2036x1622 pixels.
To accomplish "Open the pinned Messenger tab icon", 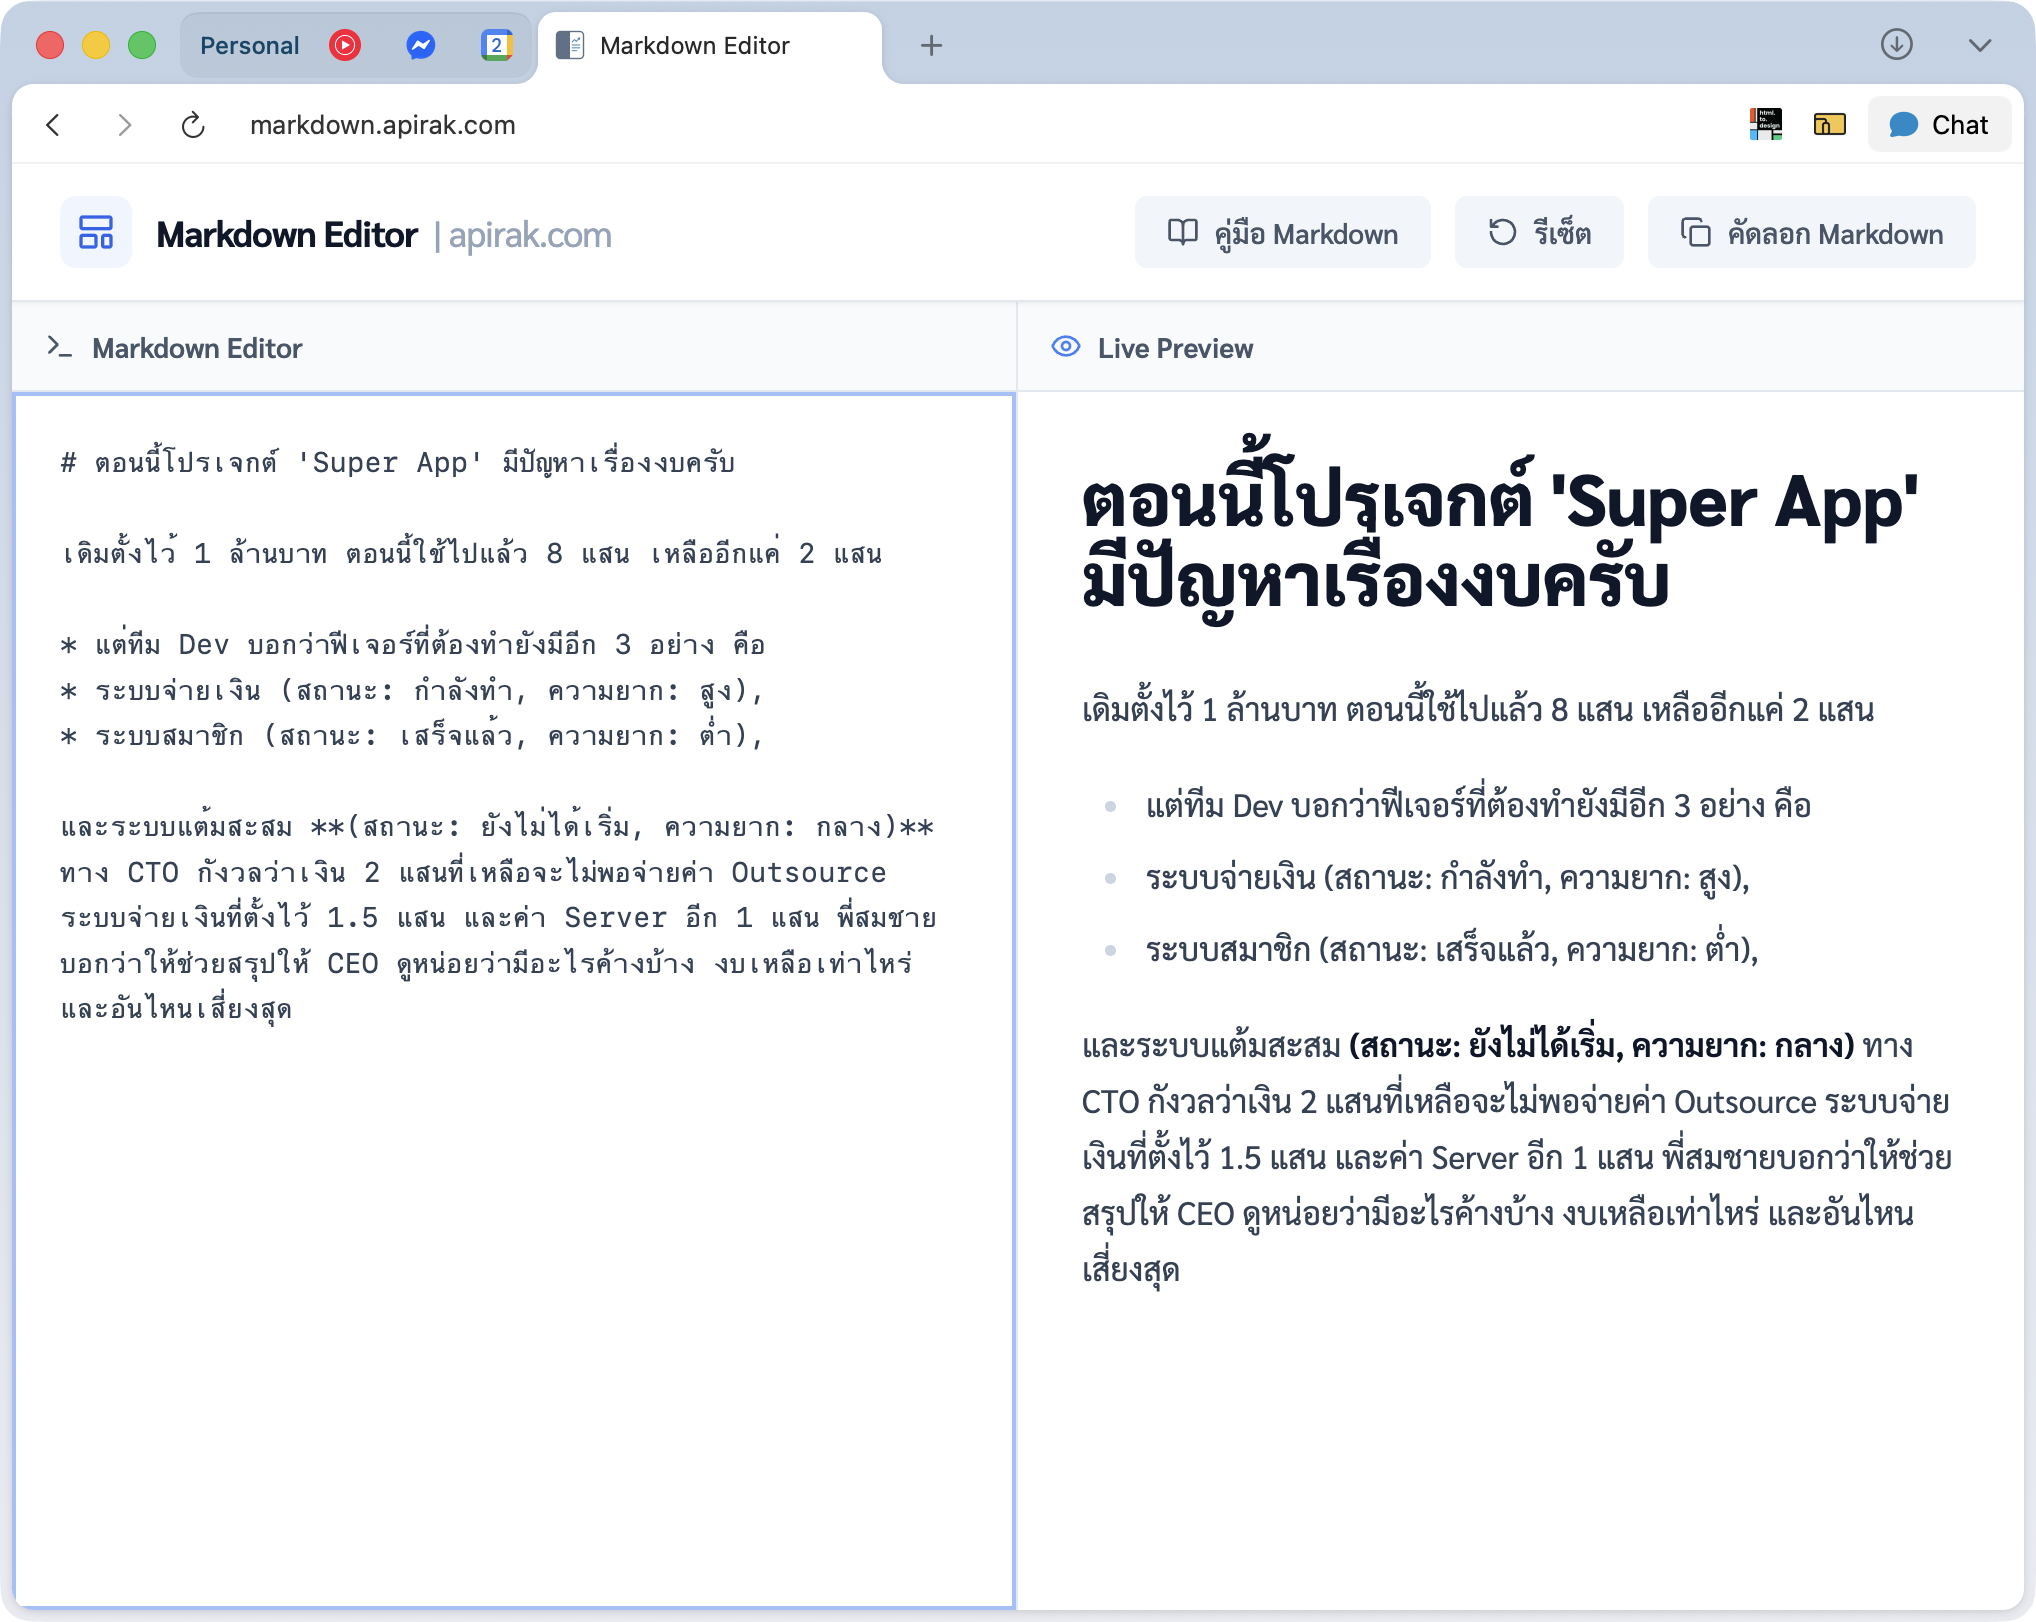I will click(420, 45).
